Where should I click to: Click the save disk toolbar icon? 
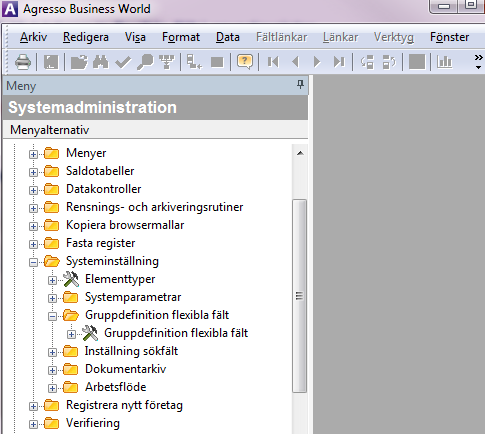coord(51,62)
